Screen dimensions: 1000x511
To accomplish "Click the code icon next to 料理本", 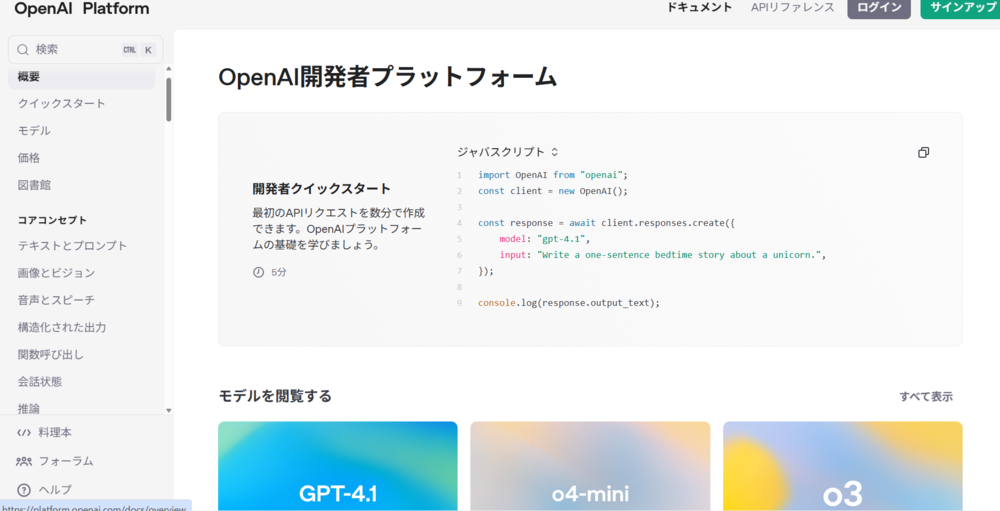I will click(x=24, y=433).
